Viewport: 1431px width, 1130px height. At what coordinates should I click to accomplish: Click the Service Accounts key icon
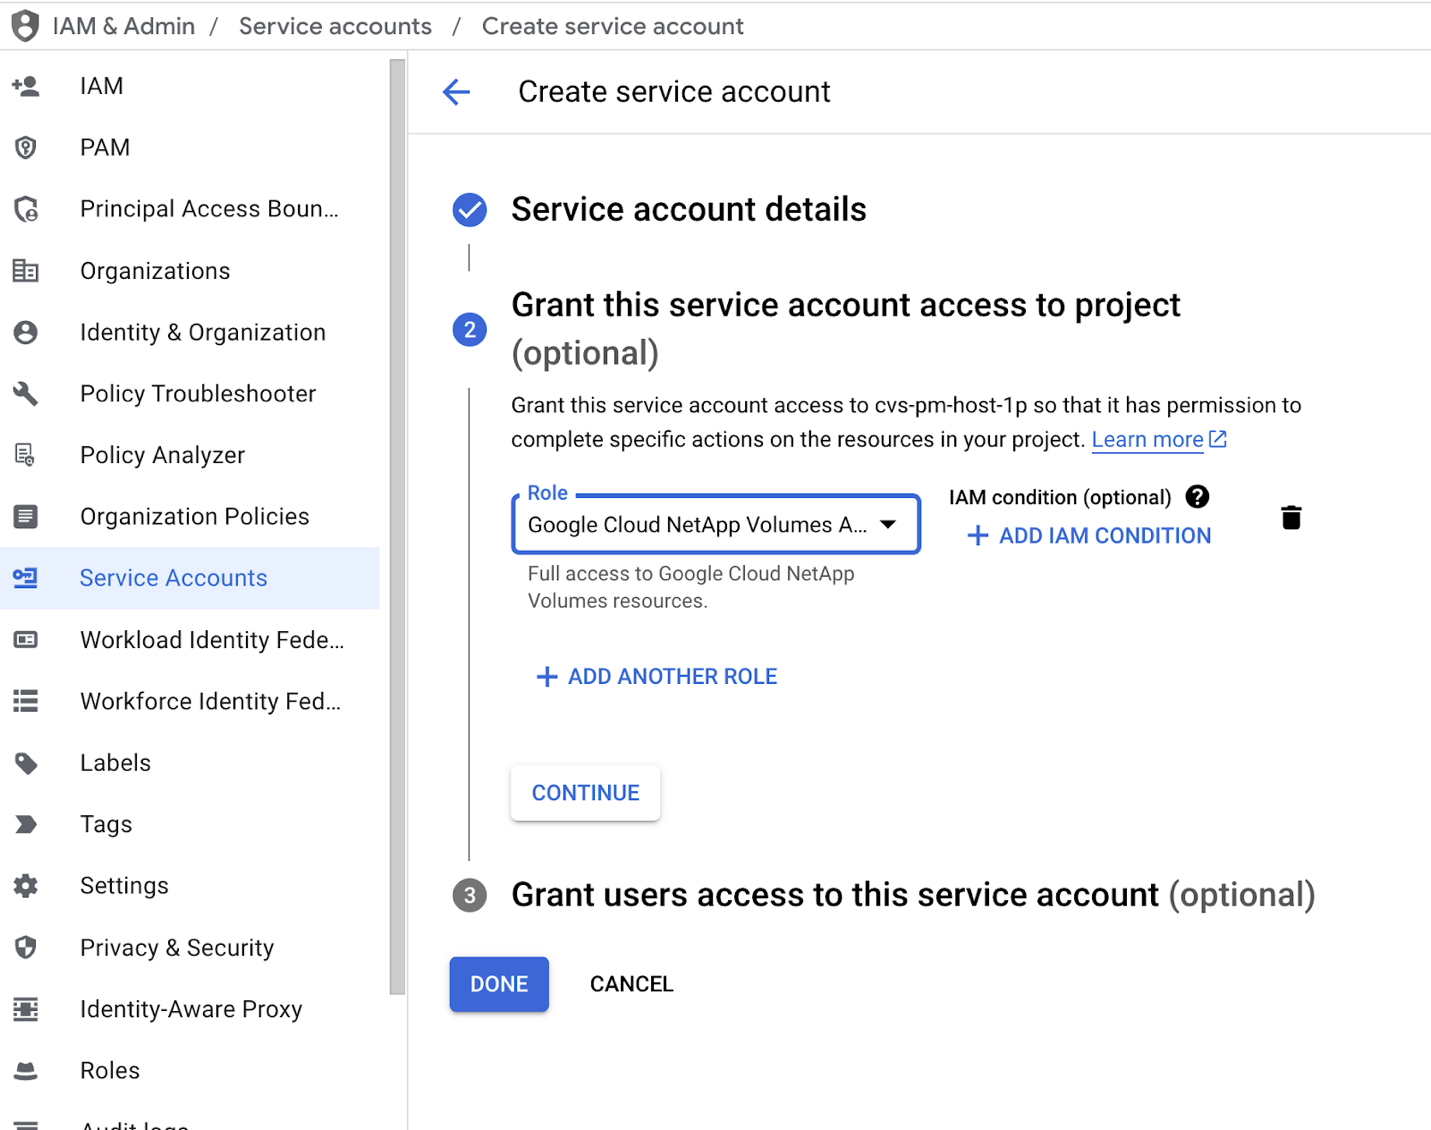(27, 578)
